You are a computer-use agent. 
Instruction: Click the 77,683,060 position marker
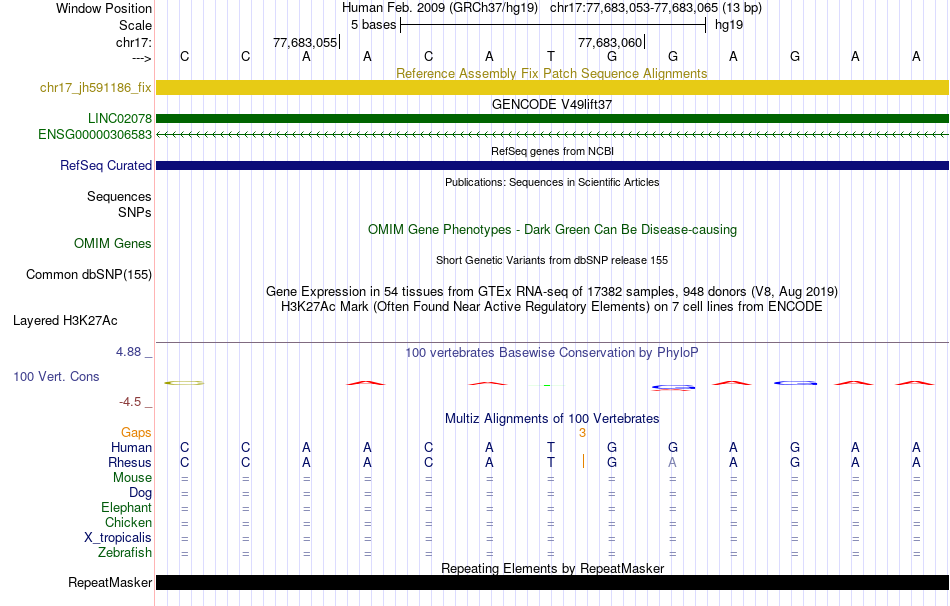coord(611,42)
